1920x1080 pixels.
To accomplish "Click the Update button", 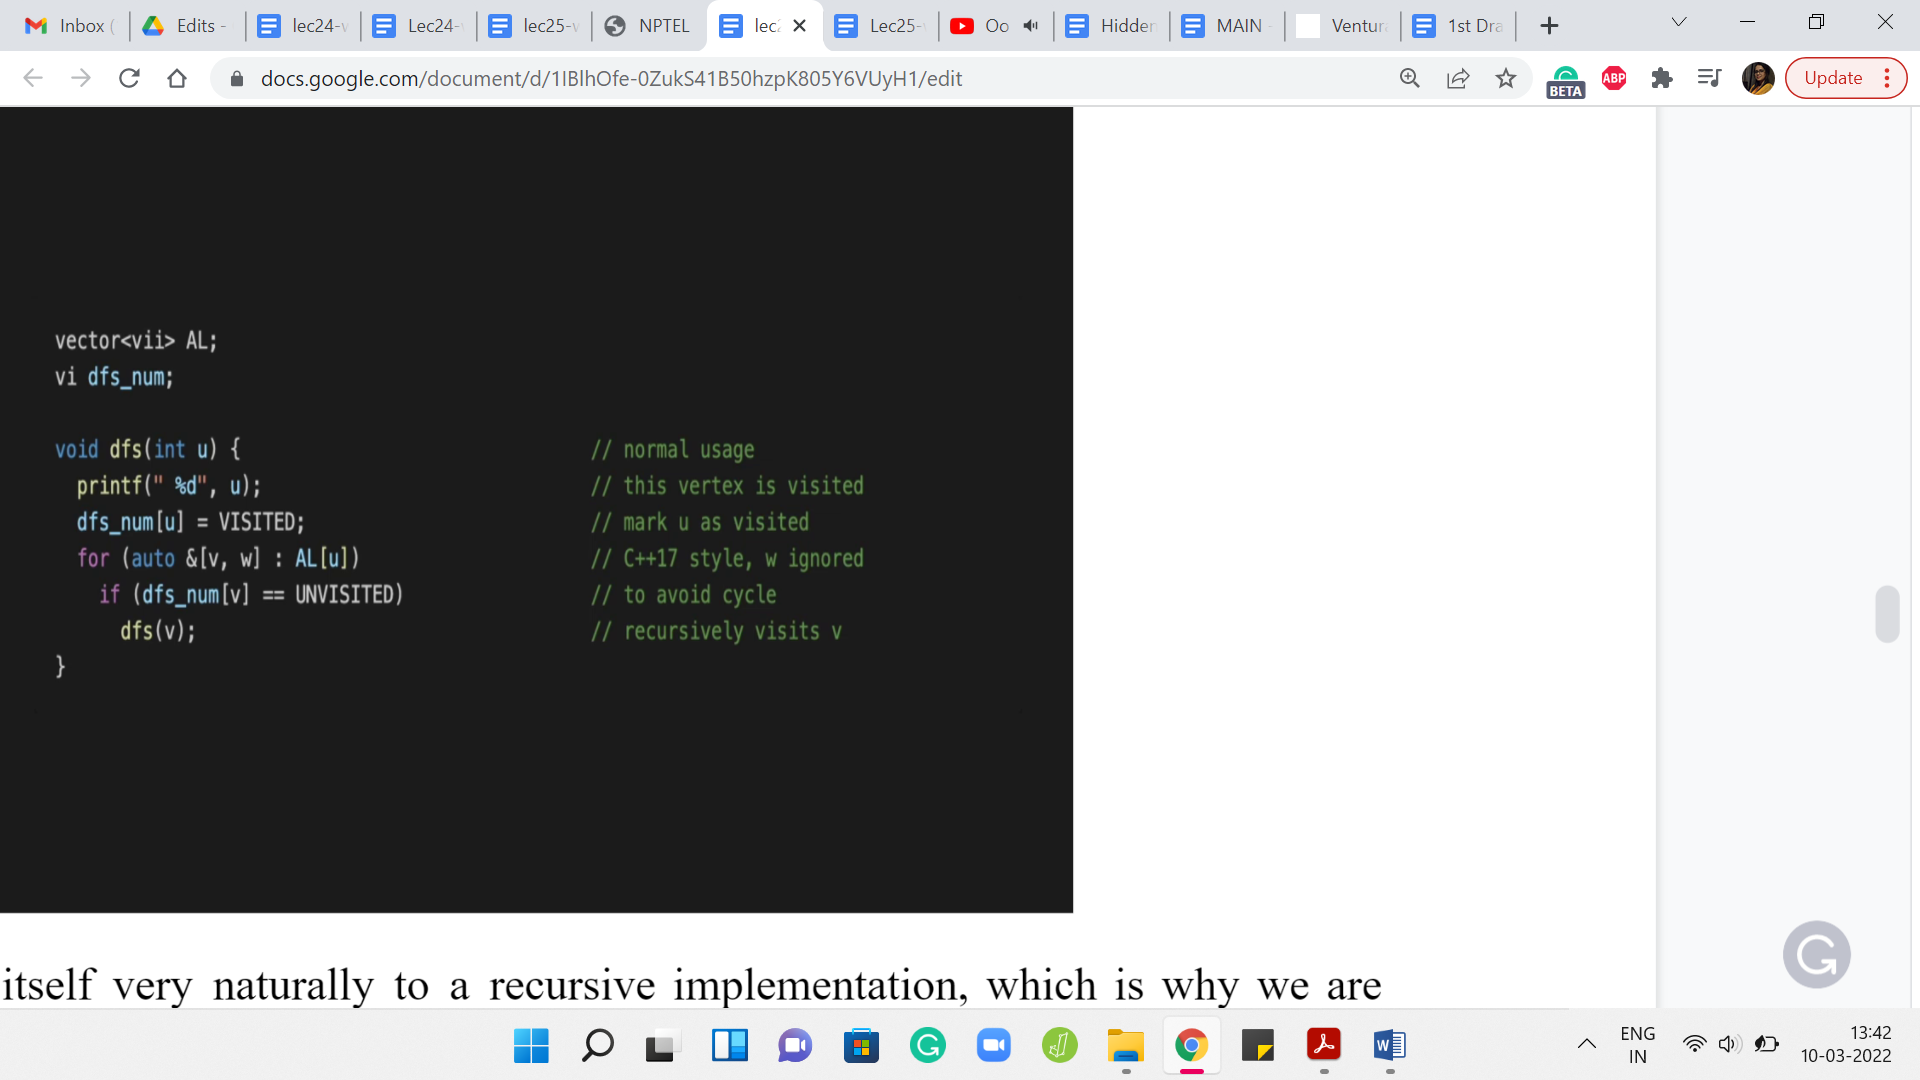I will pyautogui.click(x=1832, y=78).
